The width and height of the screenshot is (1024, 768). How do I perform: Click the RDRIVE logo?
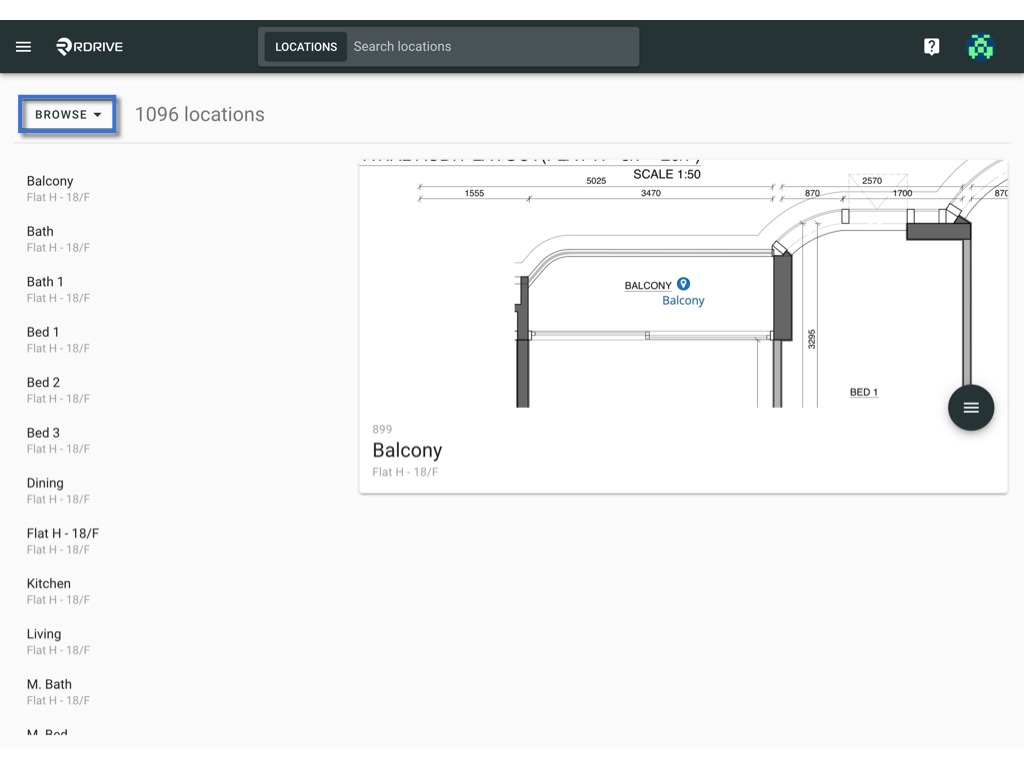click(89, 46)
